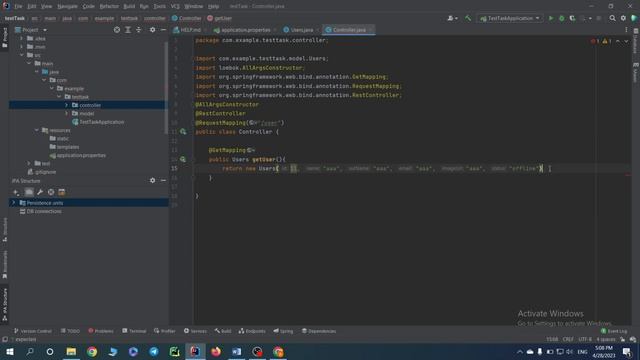This screenshot has width=640, height=360.
Task: Change UTF-8 file encoding in status bar
Action: pos(584,339)
